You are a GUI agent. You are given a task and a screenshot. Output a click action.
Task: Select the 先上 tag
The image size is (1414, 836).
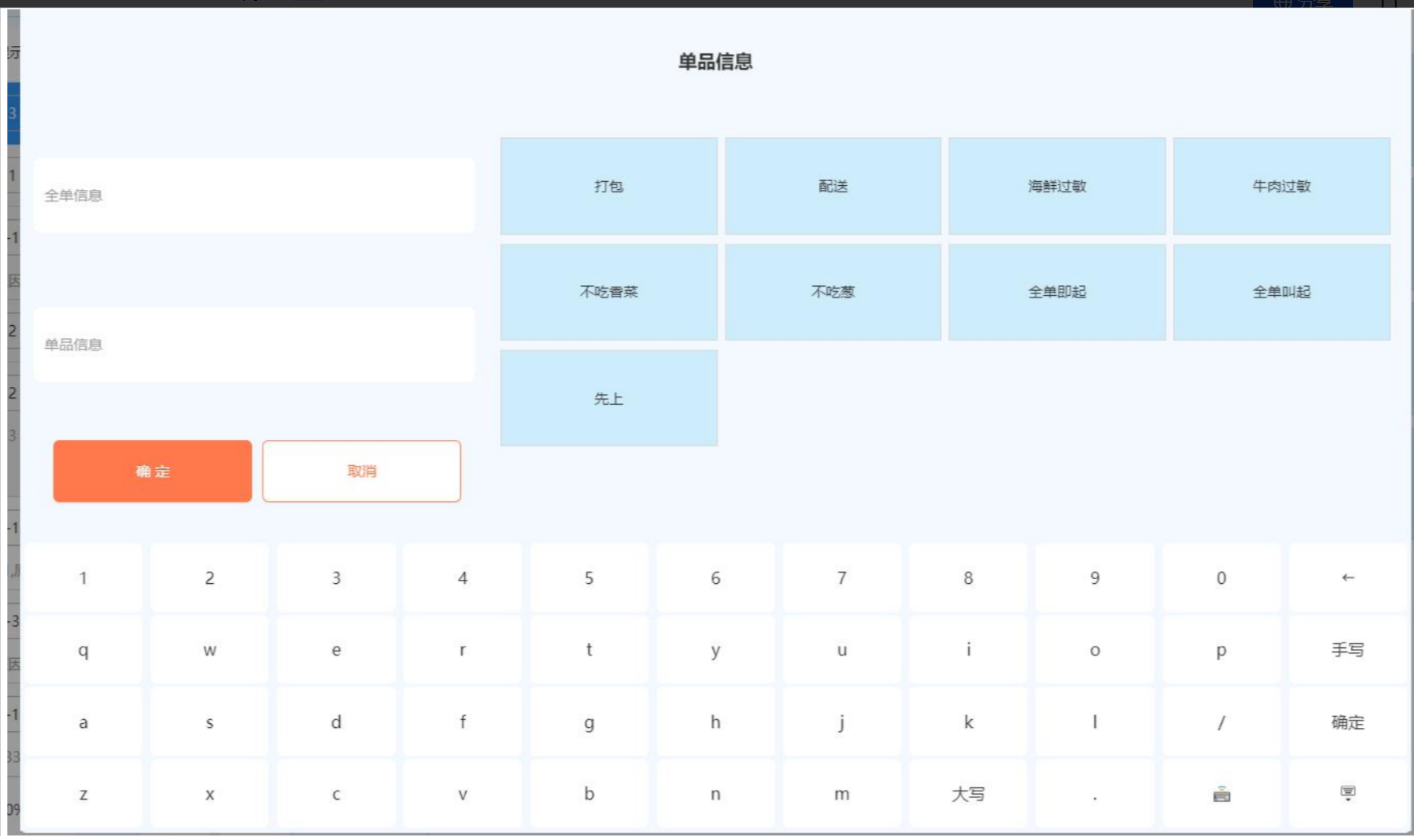point(608,399)
